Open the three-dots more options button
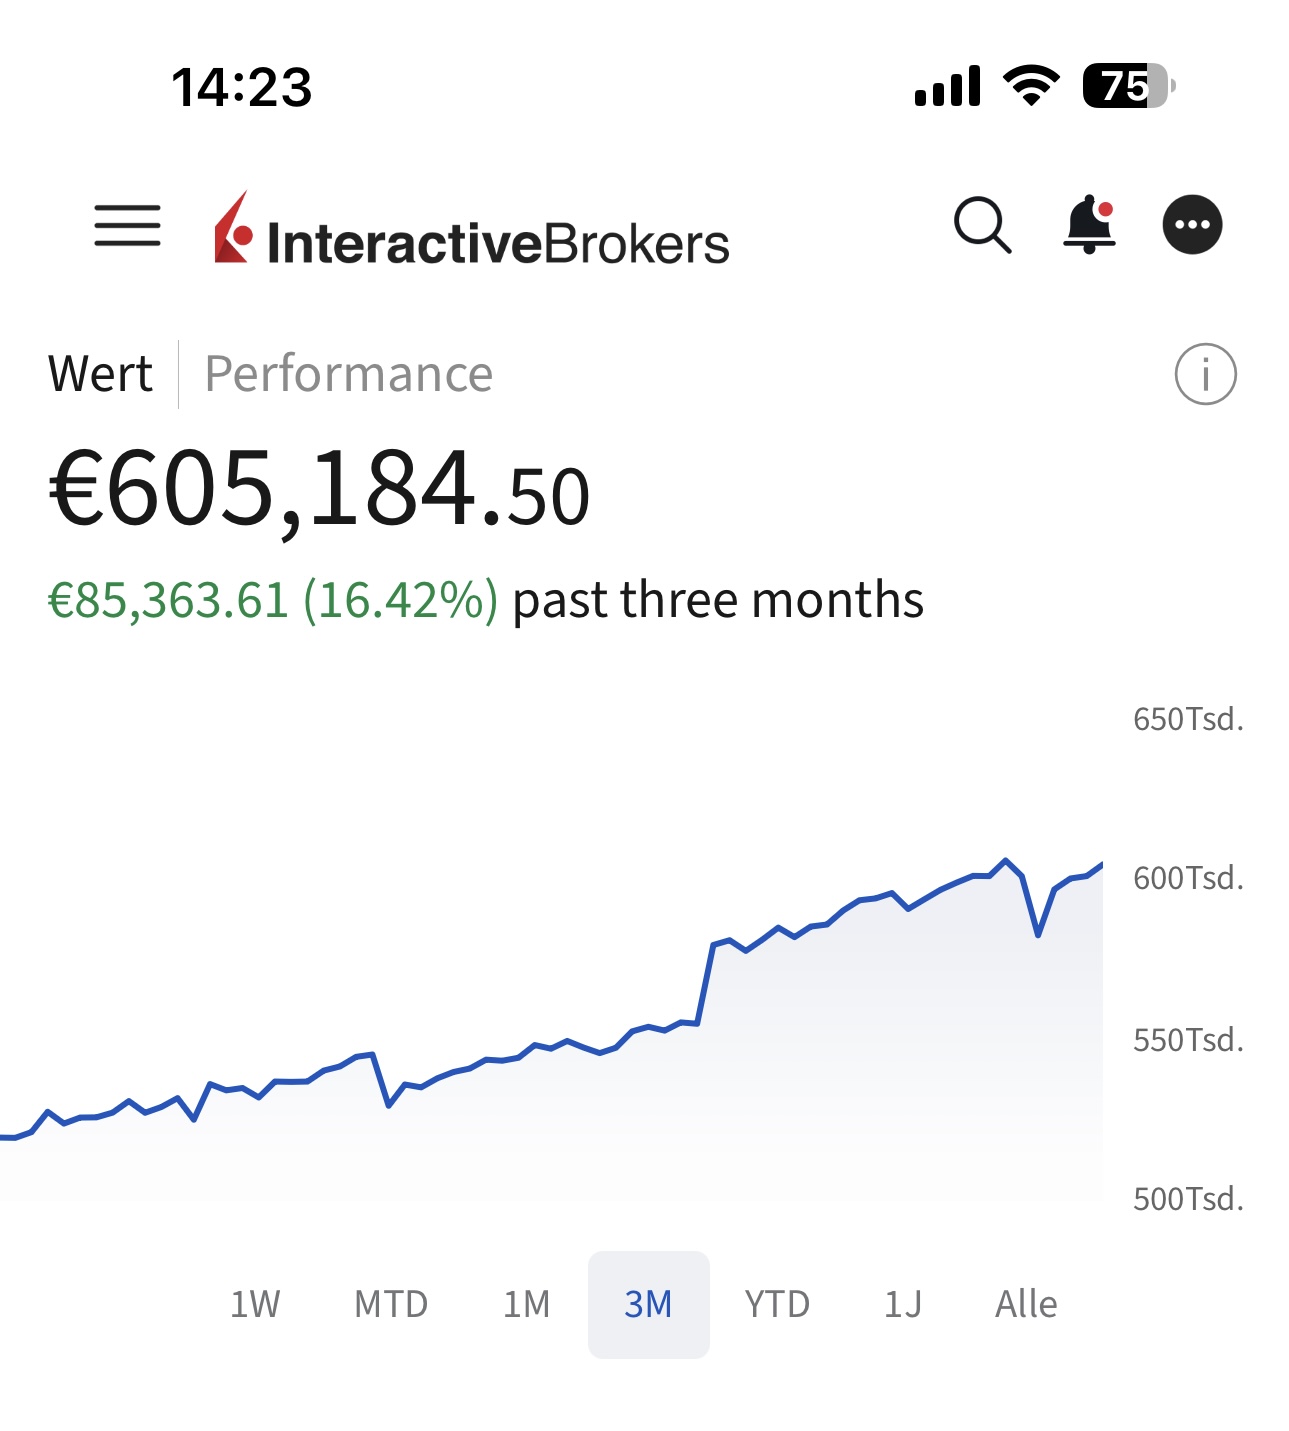 click(1192, 225)
